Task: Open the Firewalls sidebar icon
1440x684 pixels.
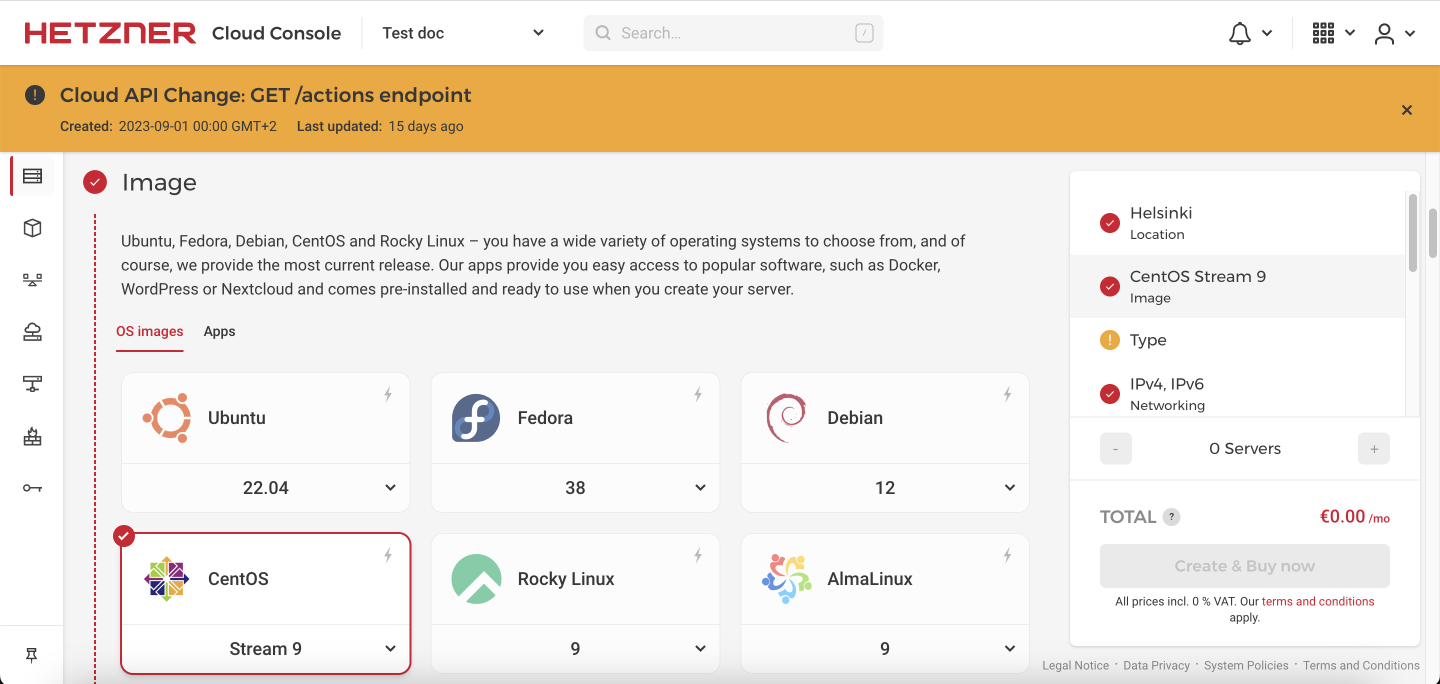Action: pyautogui.click(x=32, y=436)
